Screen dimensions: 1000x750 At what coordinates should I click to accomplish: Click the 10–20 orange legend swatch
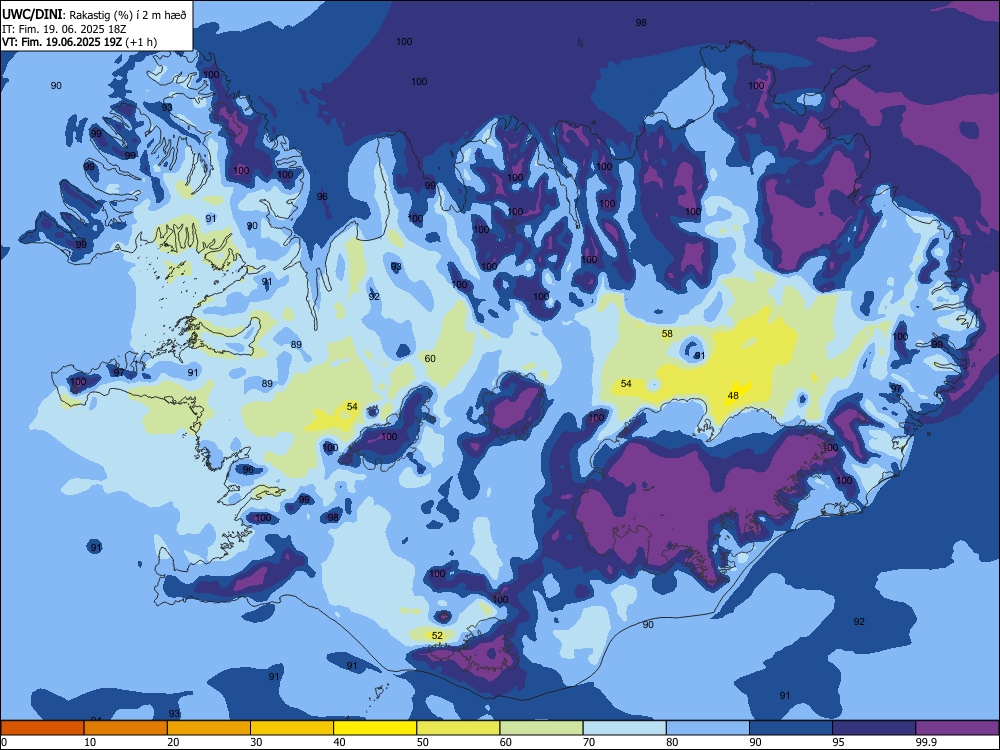[x=126, y=728]
